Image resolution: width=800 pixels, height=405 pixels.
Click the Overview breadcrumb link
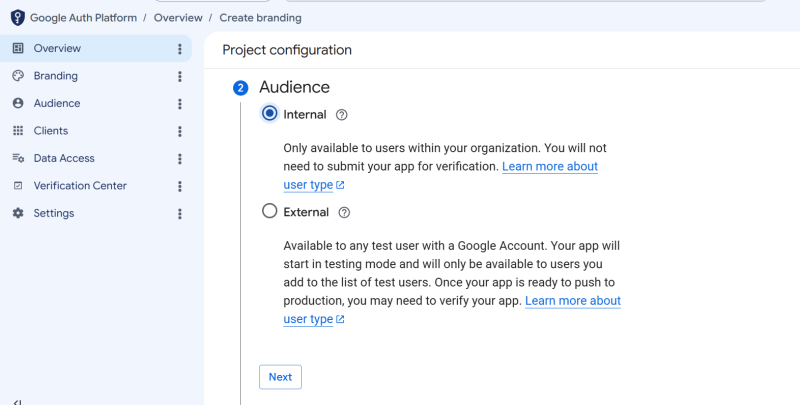[x=178, y=18]
